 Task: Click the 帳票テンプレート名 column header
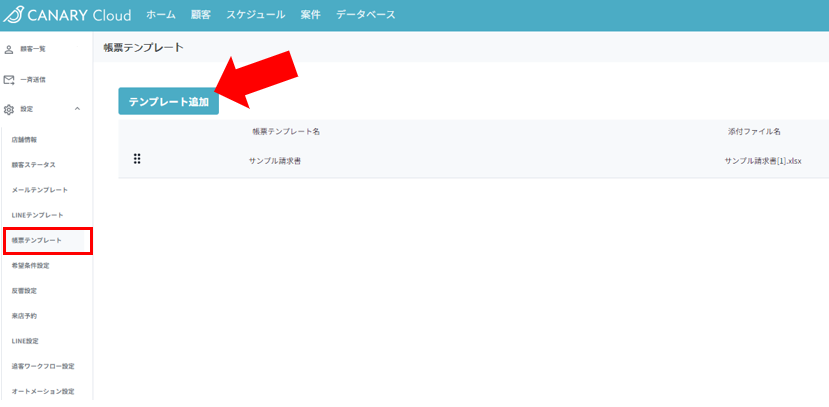286,132
